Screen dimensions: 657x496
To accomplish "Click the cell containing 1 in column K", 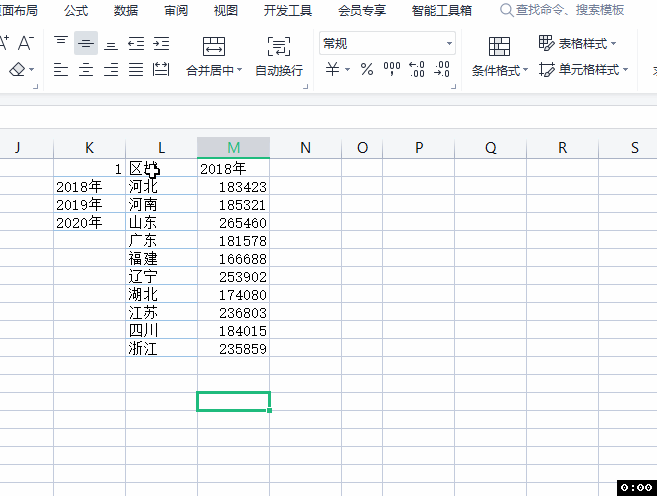I will pos(89,168).
